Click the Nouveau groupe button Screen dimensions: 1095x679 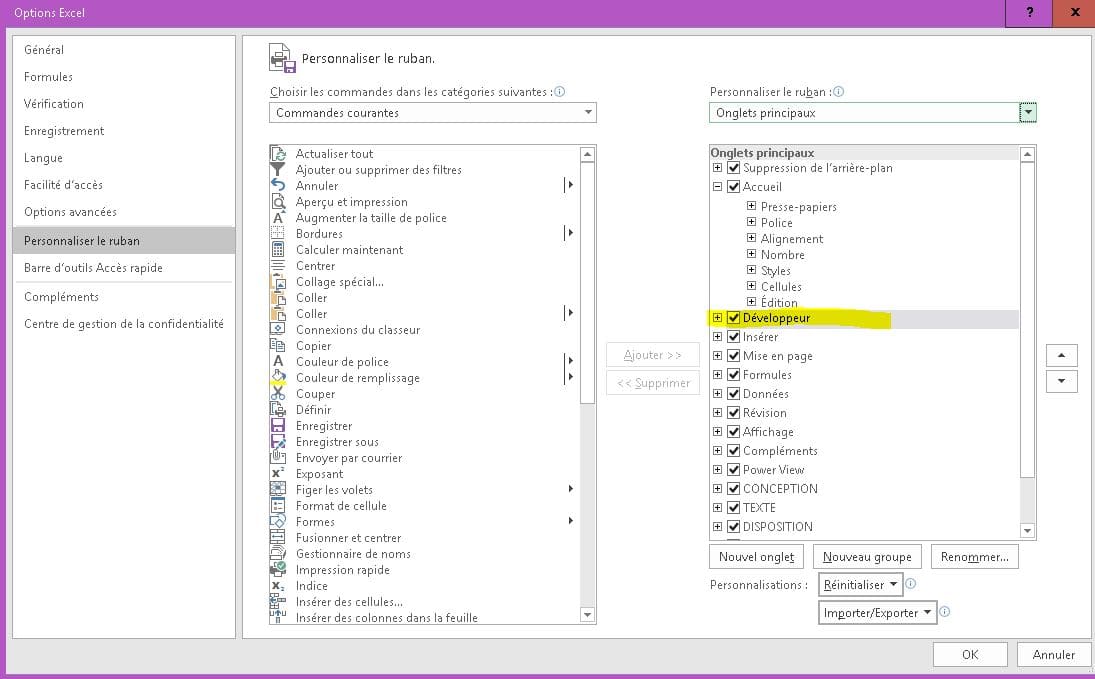click(x=867, y=557)
